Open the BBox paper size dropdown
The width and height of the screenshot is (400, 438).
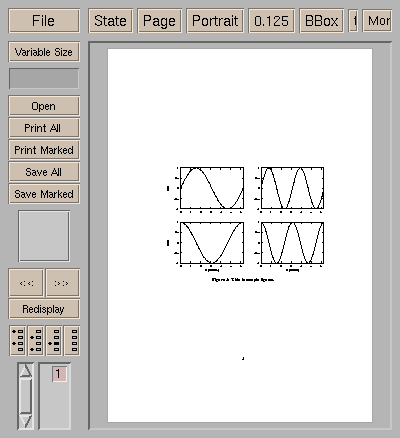tap(322, 21)
